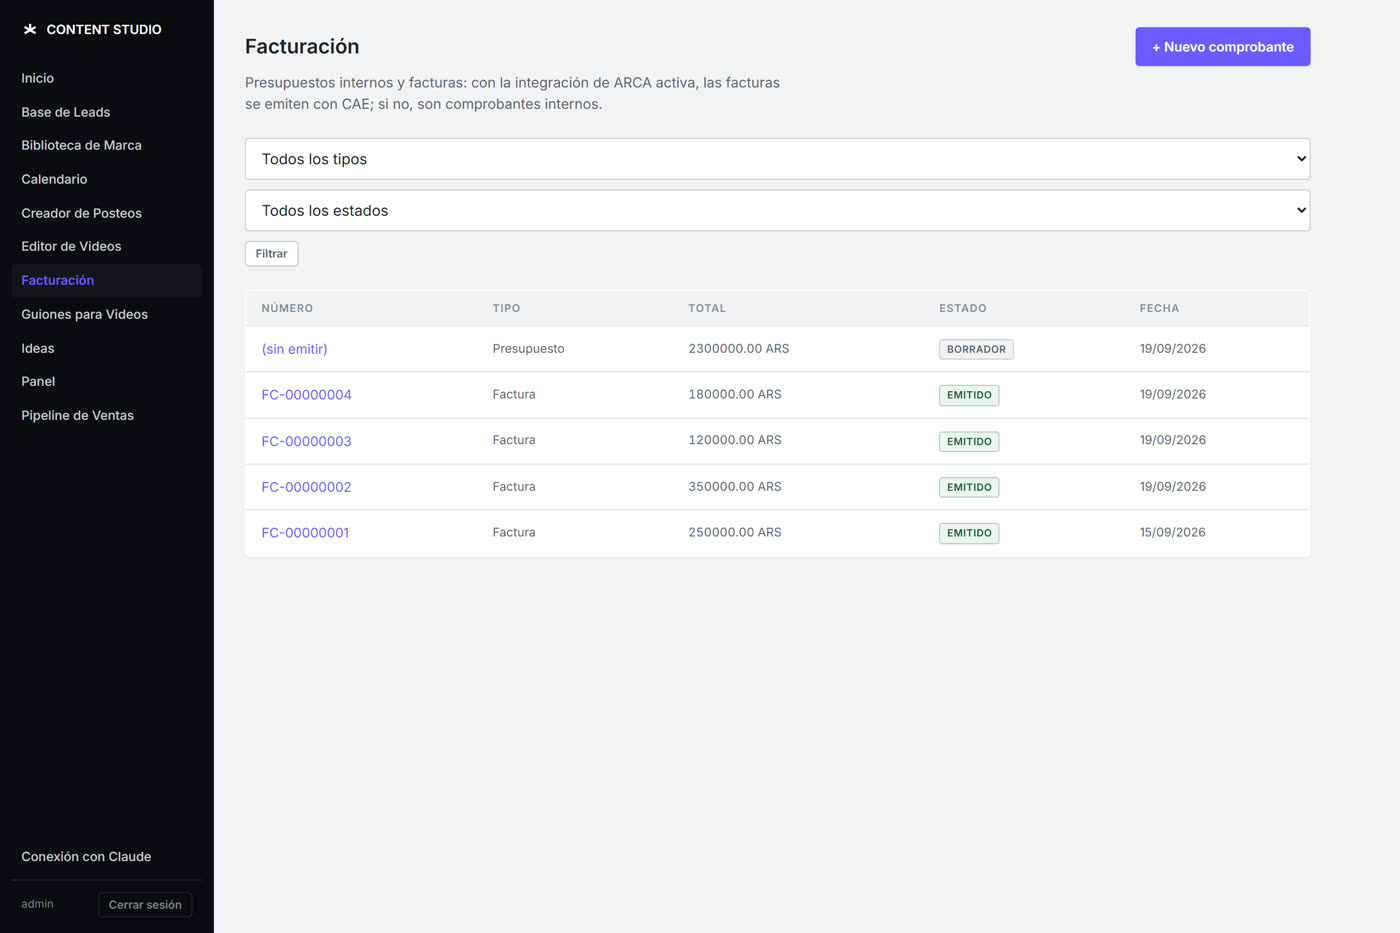This screenshot has height=933, width=1400.
Task: Open invoice FC-00000003
Action: tap(306, 441)
